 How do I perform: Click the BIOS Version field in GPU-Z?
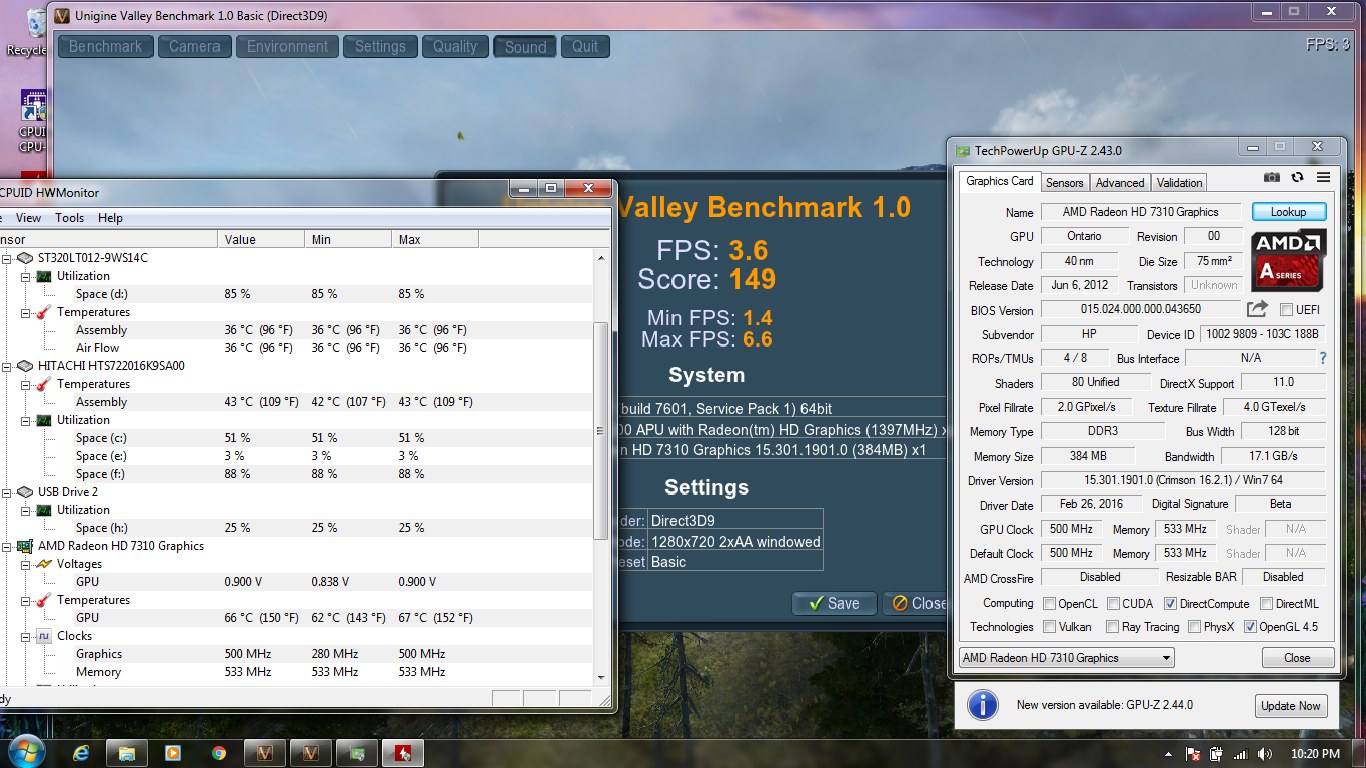tap(1140, 310)
